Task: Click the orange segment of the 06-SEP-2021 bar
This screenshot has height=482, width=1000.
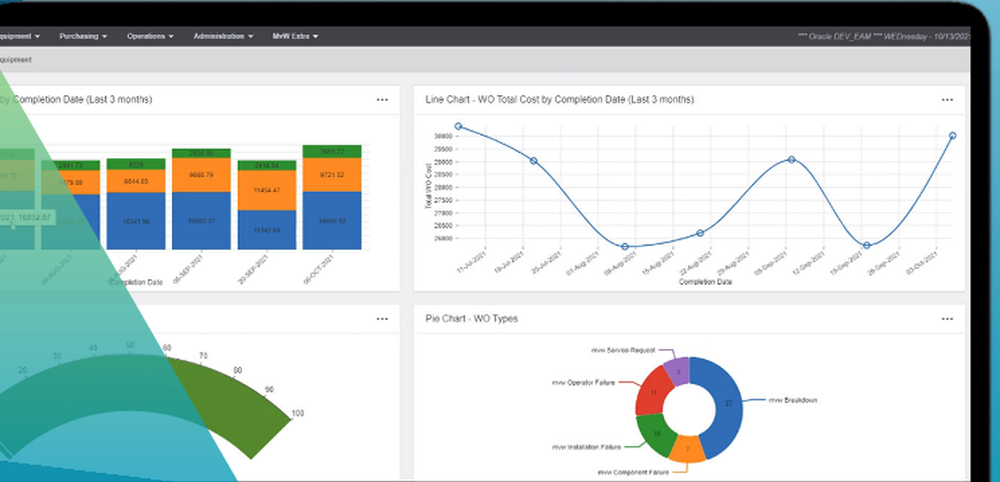Action: click(x=201, y=175)
